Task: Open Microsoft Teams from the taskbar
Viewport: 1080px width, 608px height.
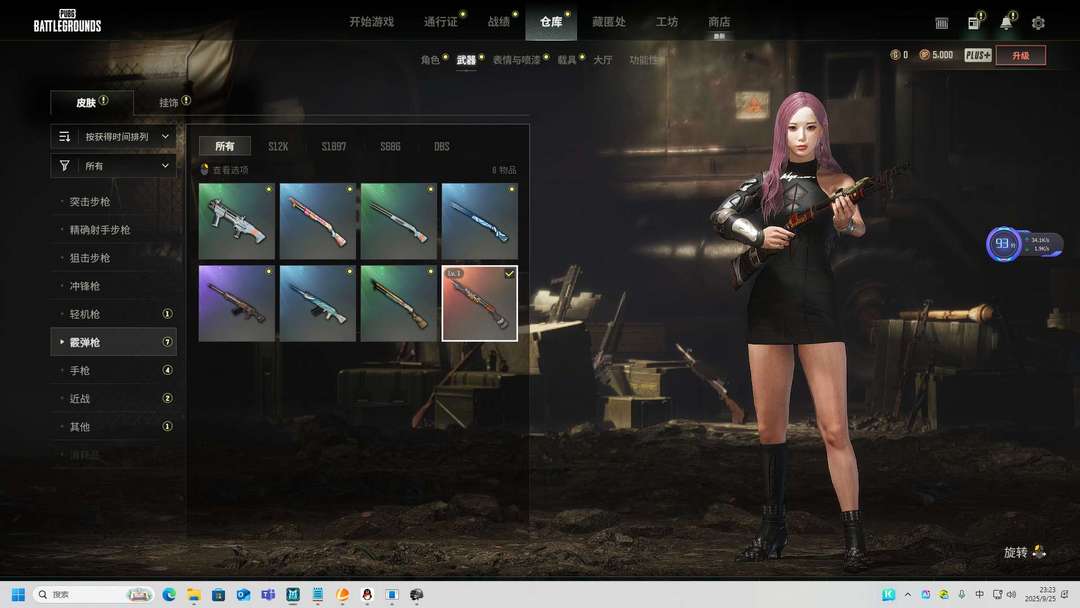Action: click(268, 594)
